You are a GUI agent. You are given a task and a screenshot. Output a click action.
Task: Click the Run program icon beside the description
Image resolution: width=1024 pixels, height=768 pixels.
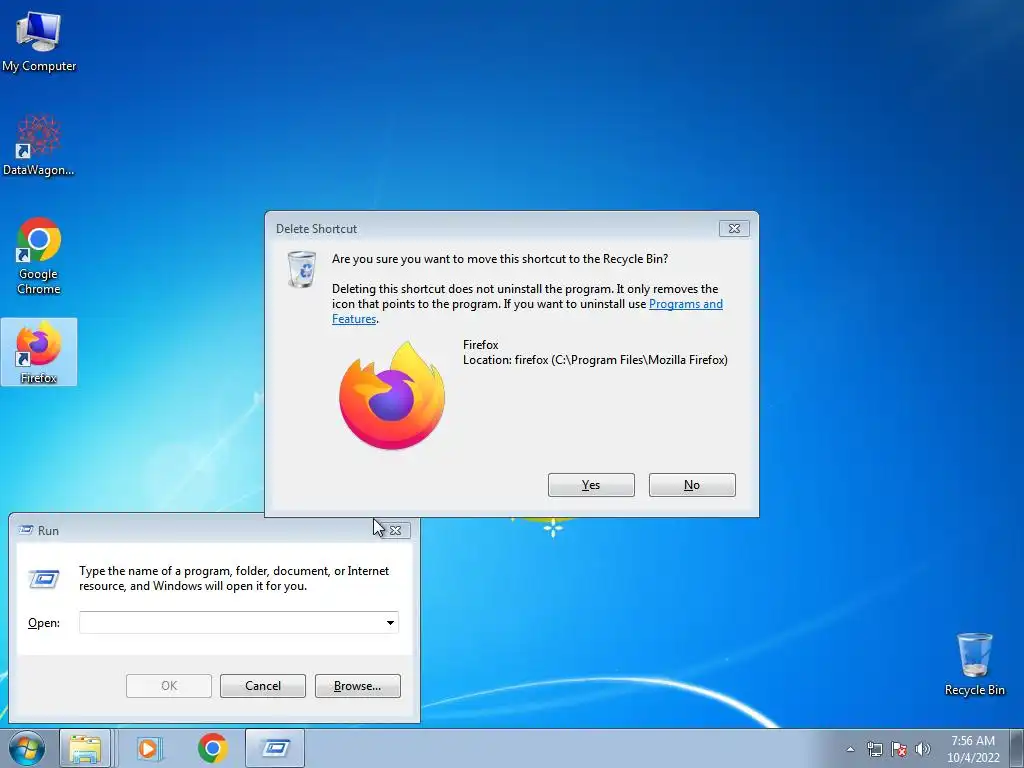coord(44,579)
